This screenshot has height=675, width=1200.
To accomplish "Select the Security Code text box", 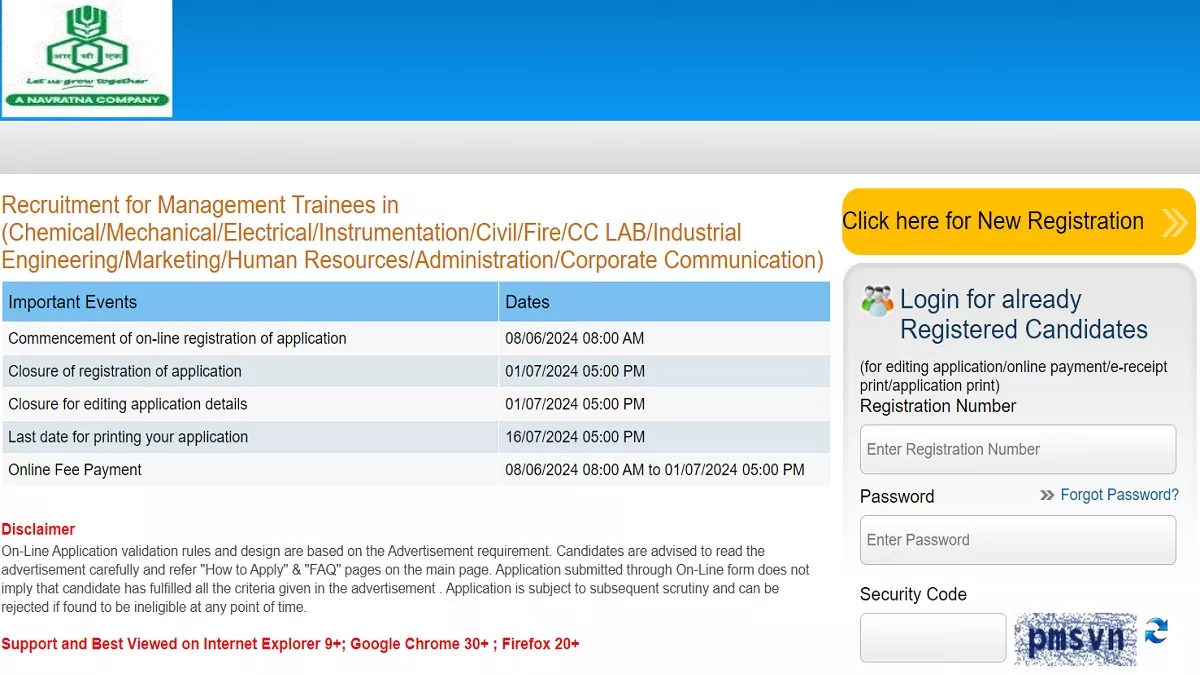I will click(932, 638).
